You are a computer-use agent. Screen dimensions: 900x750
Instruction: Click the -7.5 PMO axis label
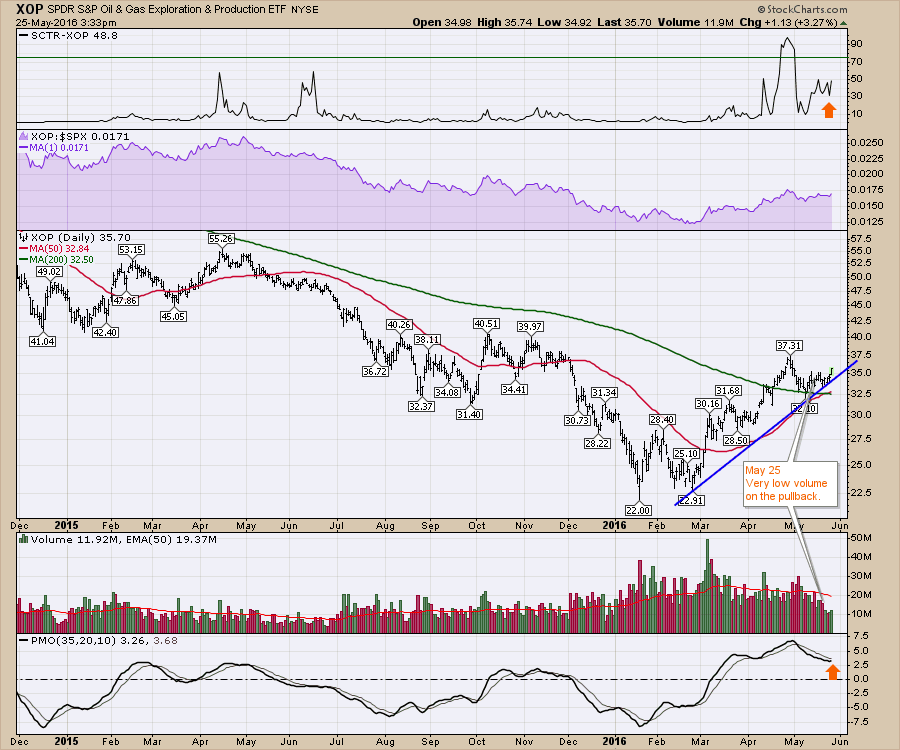click(862, 722)
